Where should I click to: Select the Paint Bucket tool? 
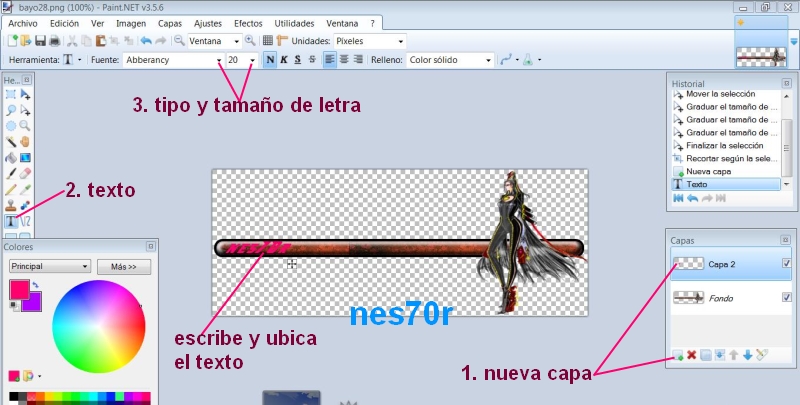tap(11, 158)
